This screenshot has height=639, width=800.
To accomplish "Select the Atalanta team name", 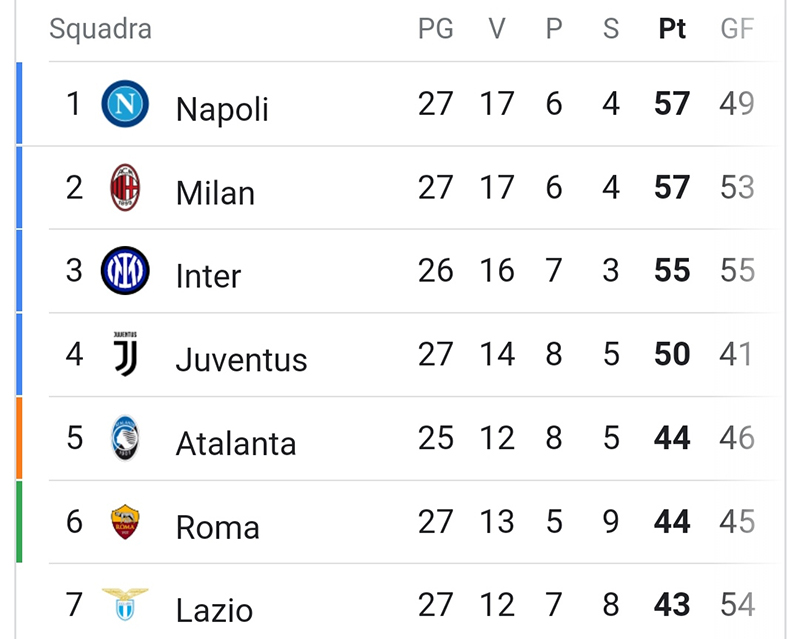I will [236, 443].
